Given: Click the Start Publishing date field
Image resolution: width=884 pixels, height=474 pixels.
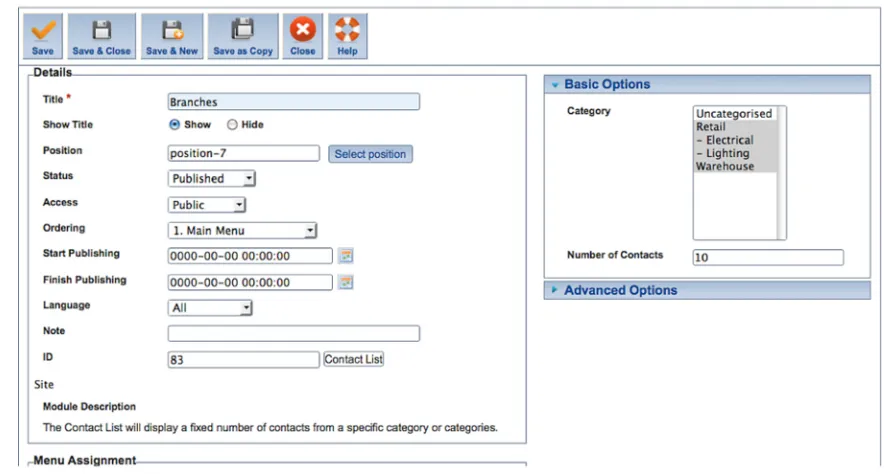Looking at the screenshot, I should click(x=250, y=256).
